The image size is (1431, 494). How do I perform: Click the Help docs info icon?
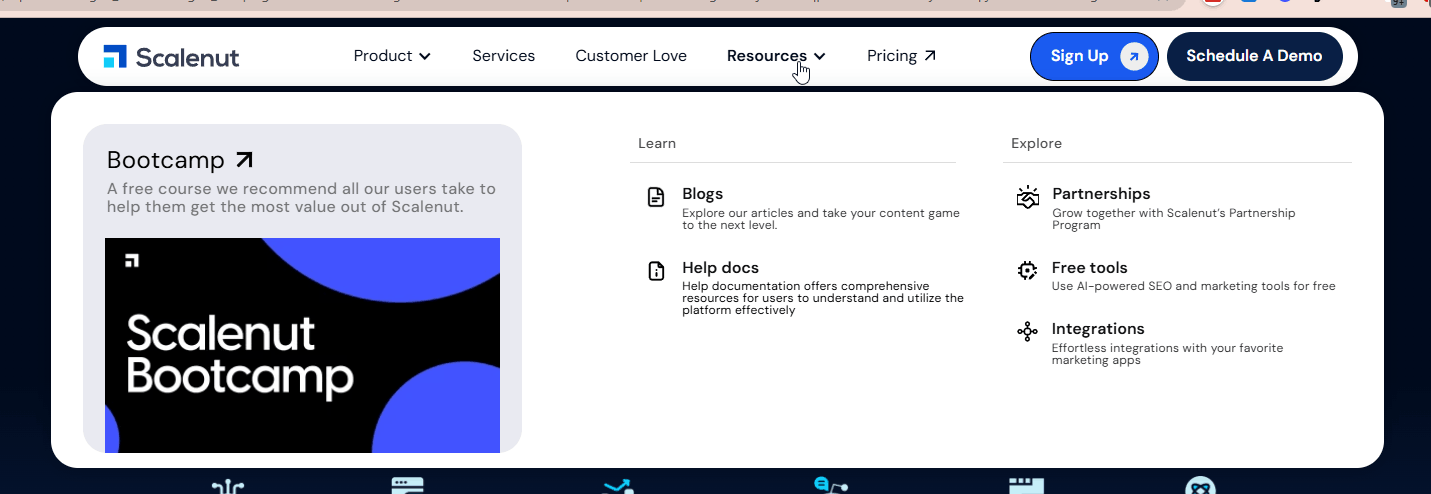[656, 271]
